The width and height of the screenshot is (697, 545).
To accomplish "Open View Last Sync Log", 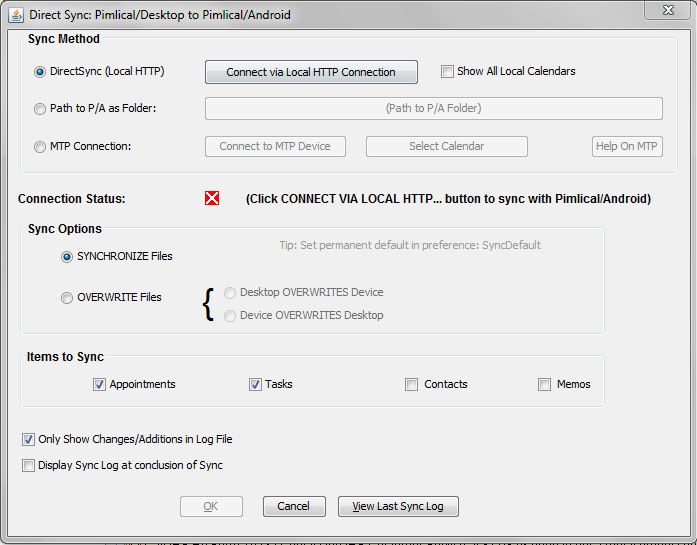I will coord(398,506).
